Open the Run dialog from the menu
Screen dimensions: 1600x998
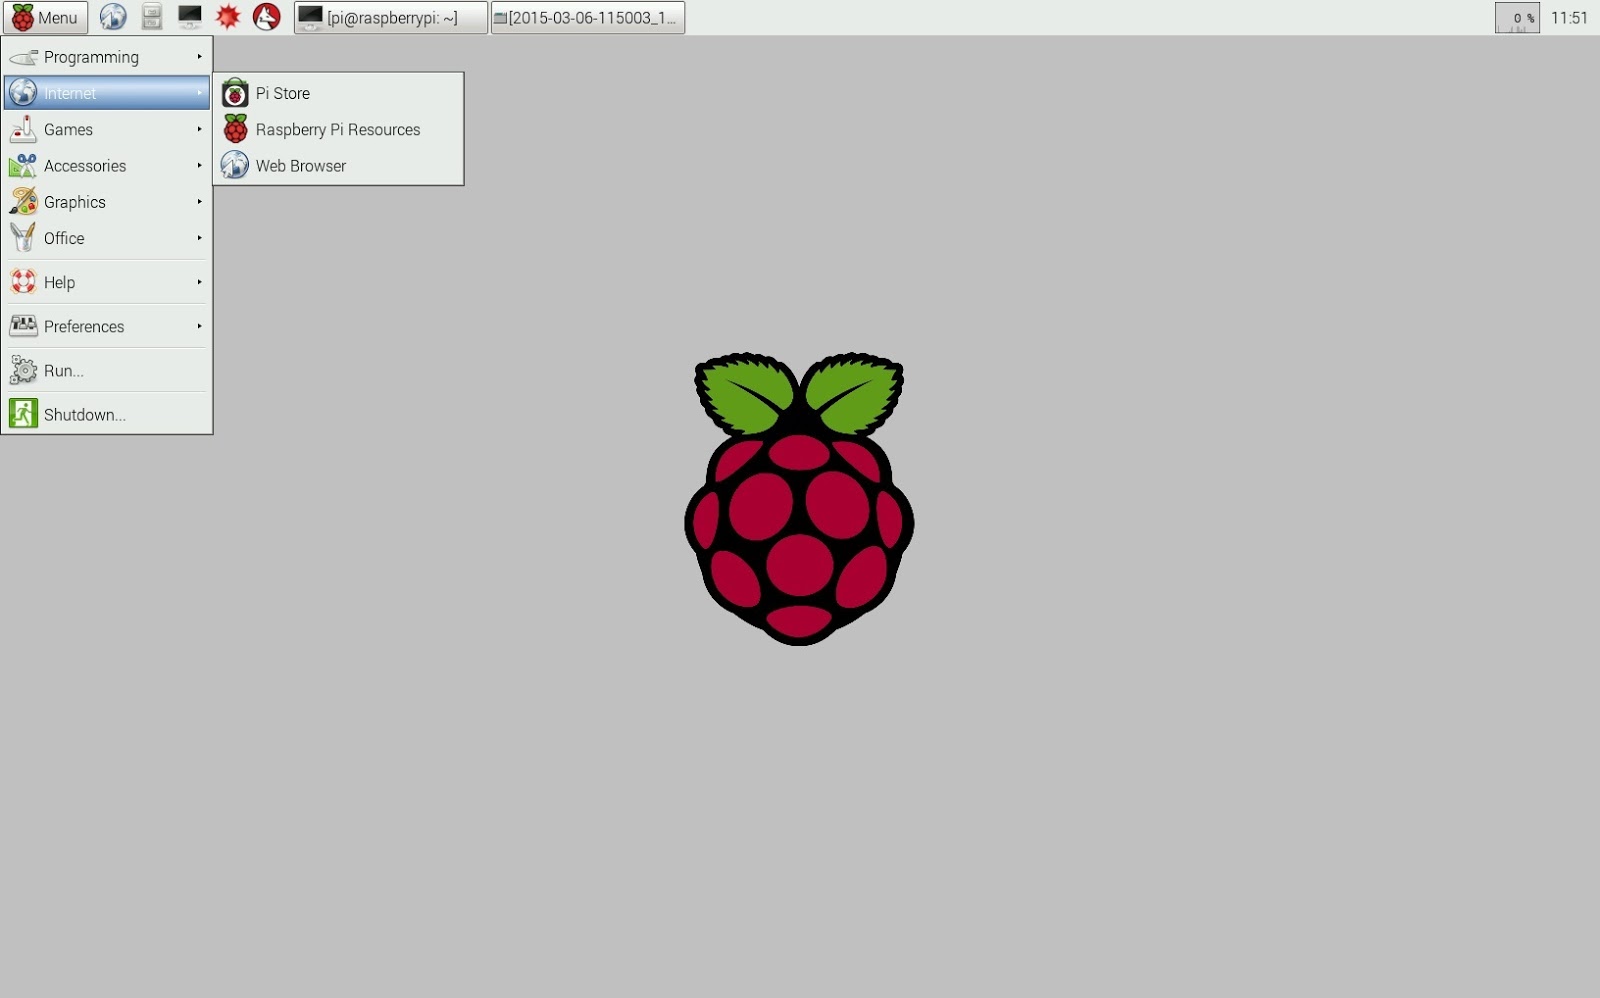64,370
